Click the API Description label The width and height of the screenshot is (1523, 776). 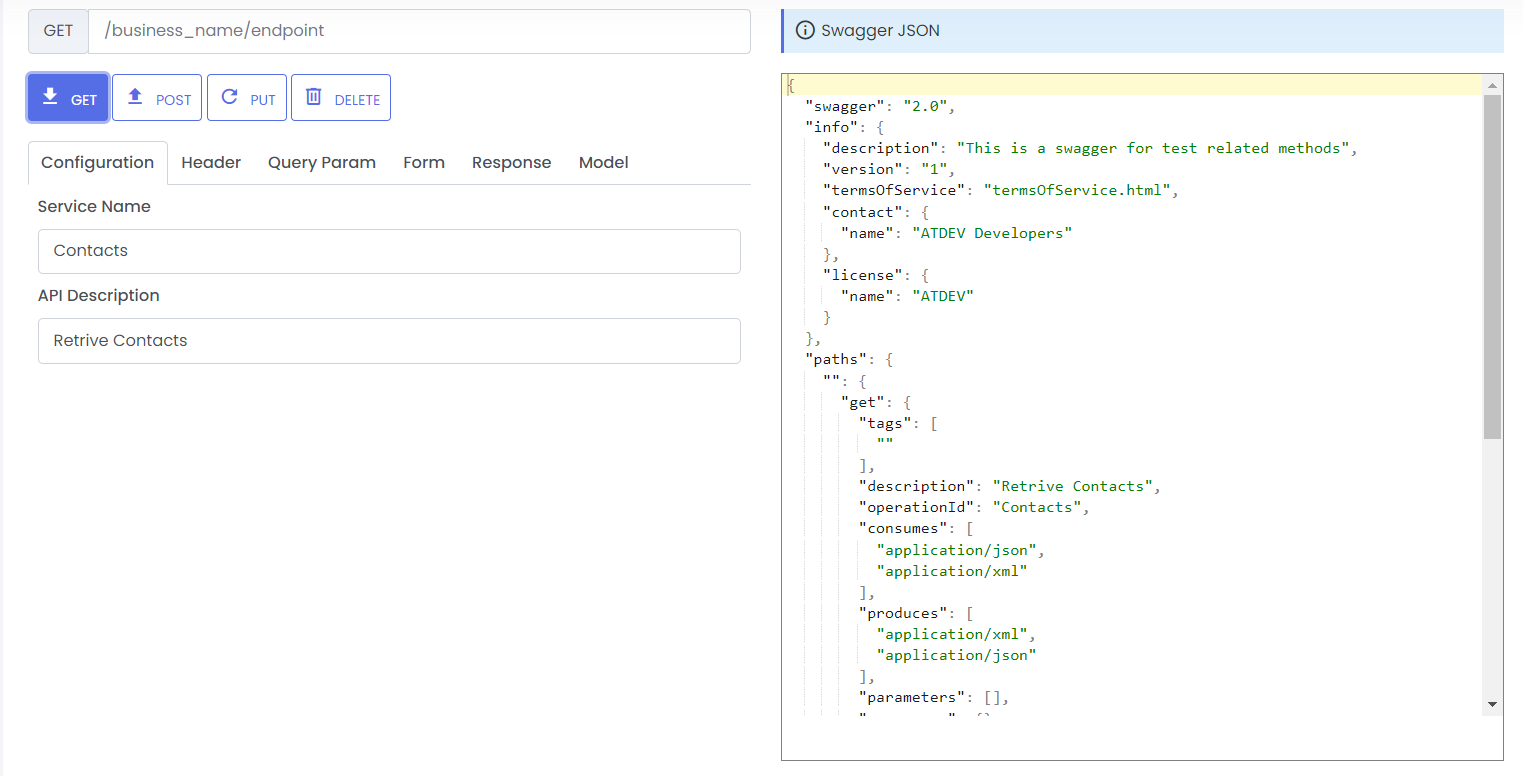pyautogui.click(x=99, y=296)
